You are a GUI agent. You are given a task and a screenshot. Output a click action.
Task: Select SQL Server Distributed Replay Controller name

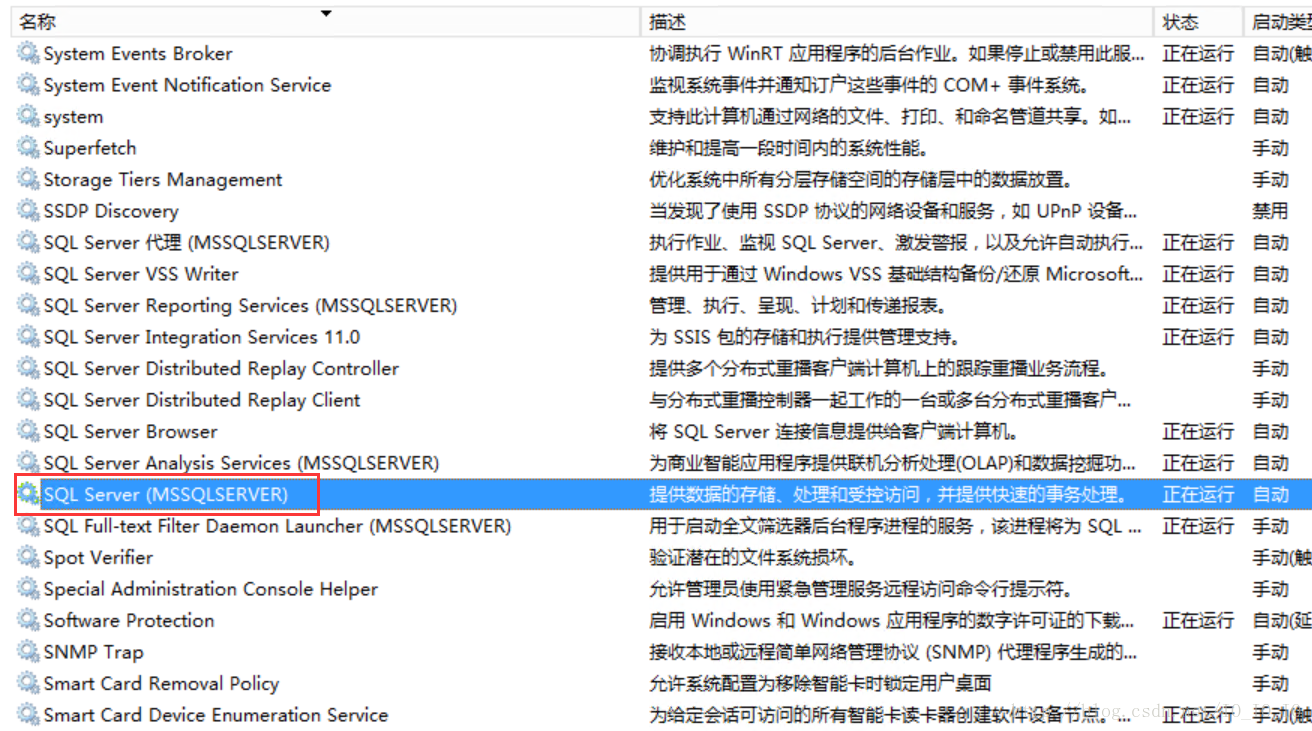tap(221, 368)
